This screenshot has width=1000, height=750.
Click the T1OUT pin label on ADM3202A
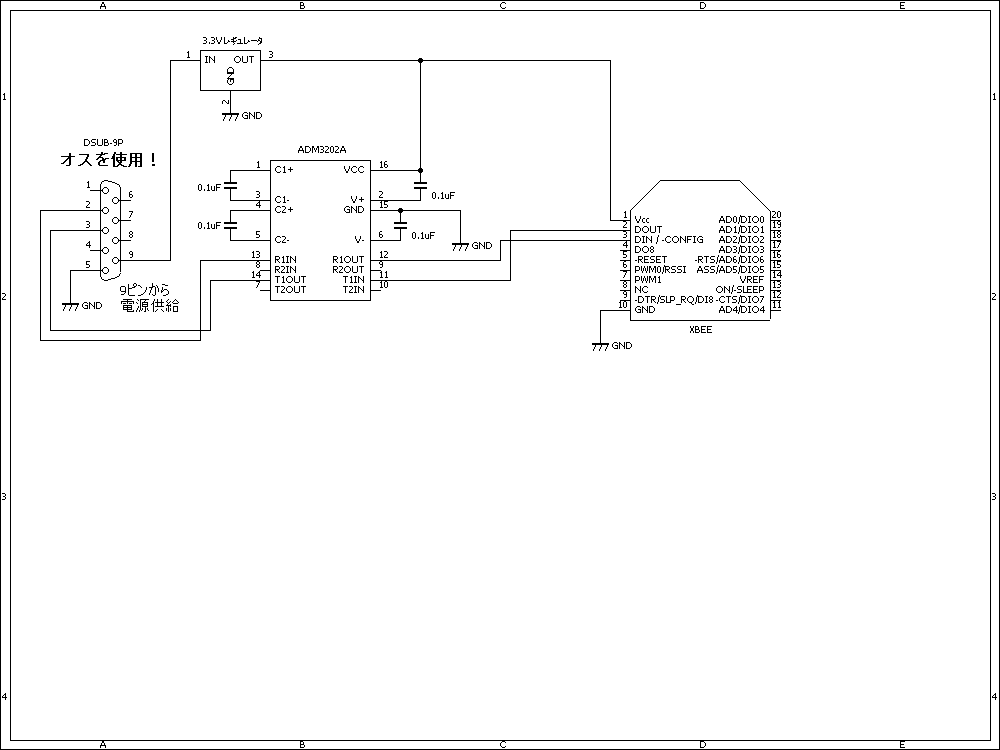pos(290,280)
